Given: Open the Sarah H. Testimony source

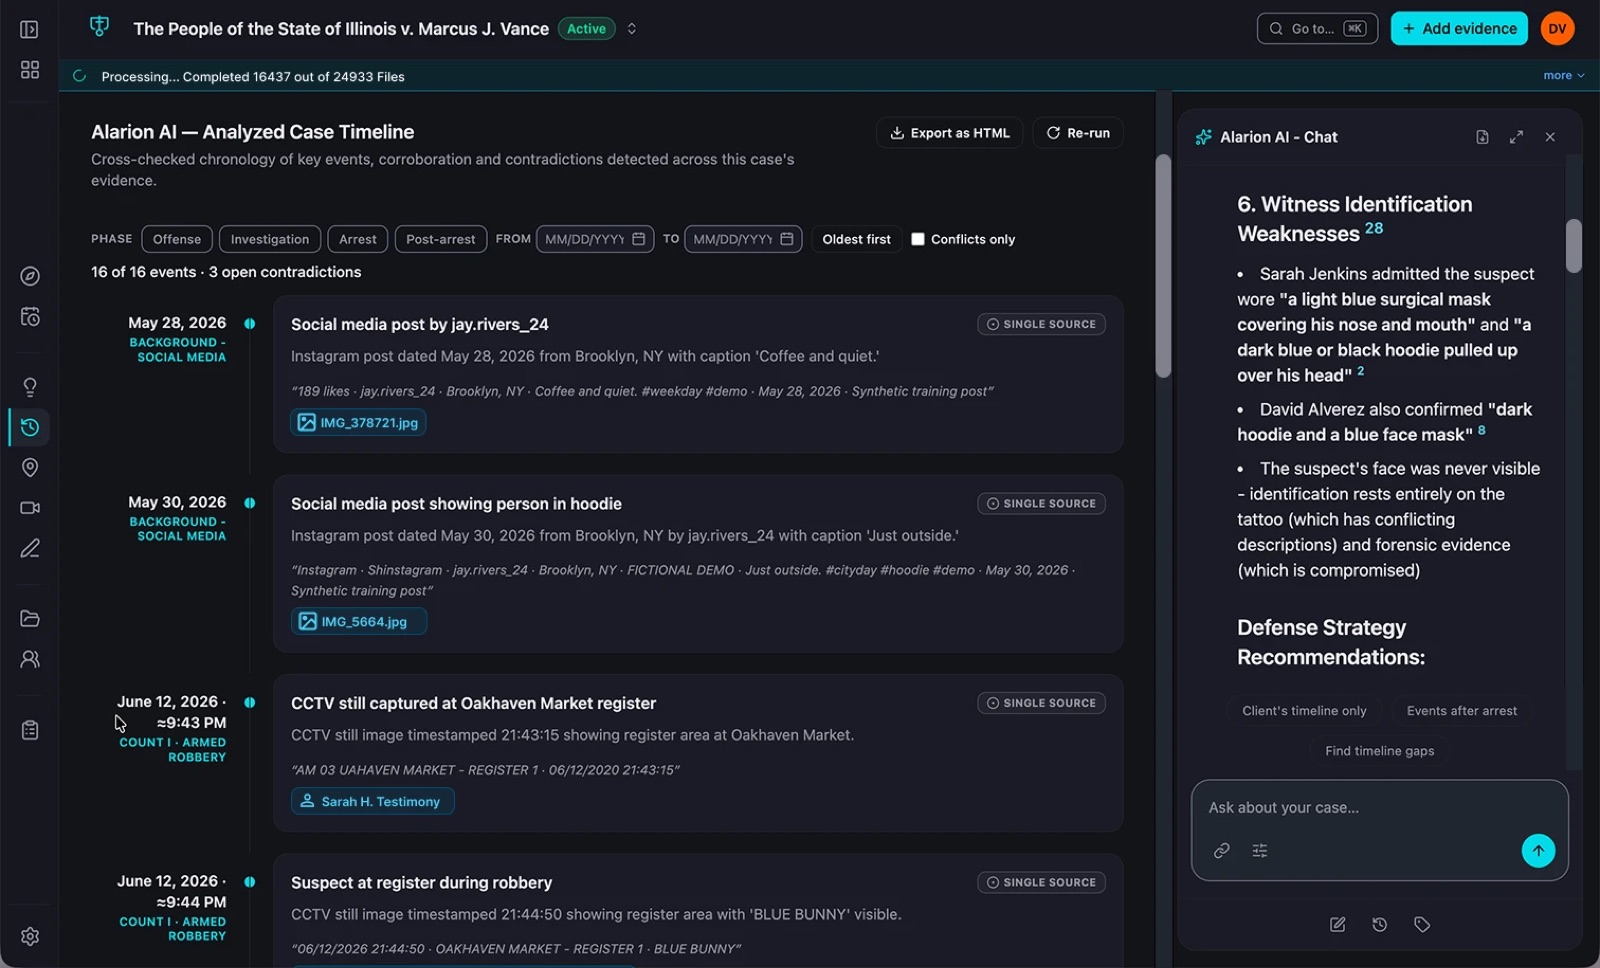Looking at the screenshot, I should point(372,802).
